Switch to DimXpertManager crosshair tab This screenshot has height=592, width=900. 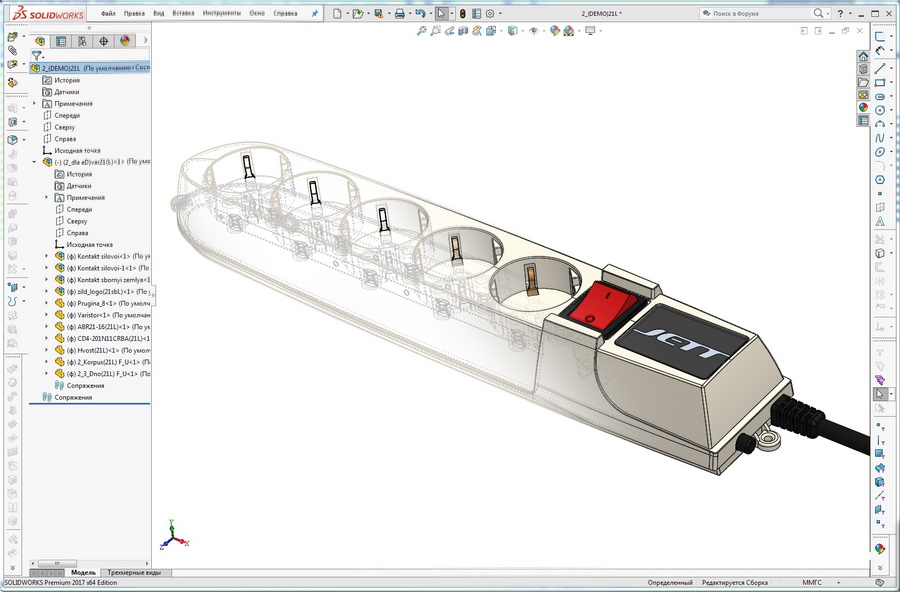pos(103,41)
